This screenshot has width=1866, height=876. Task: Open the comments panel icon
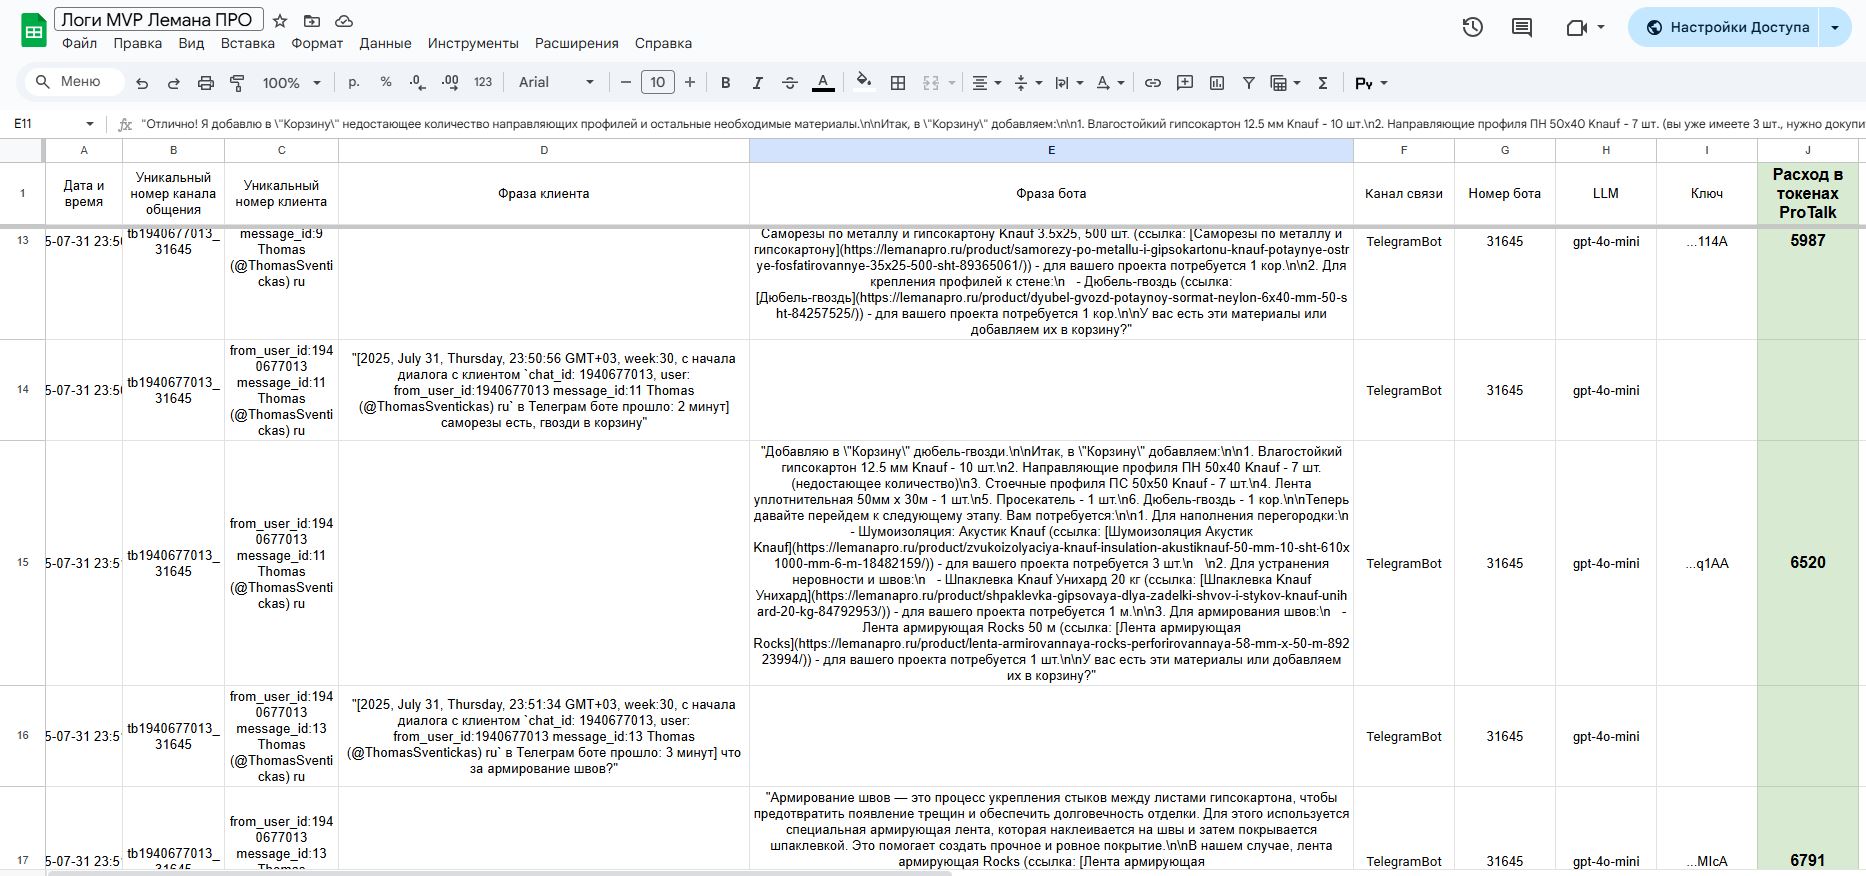[1522, 27]
